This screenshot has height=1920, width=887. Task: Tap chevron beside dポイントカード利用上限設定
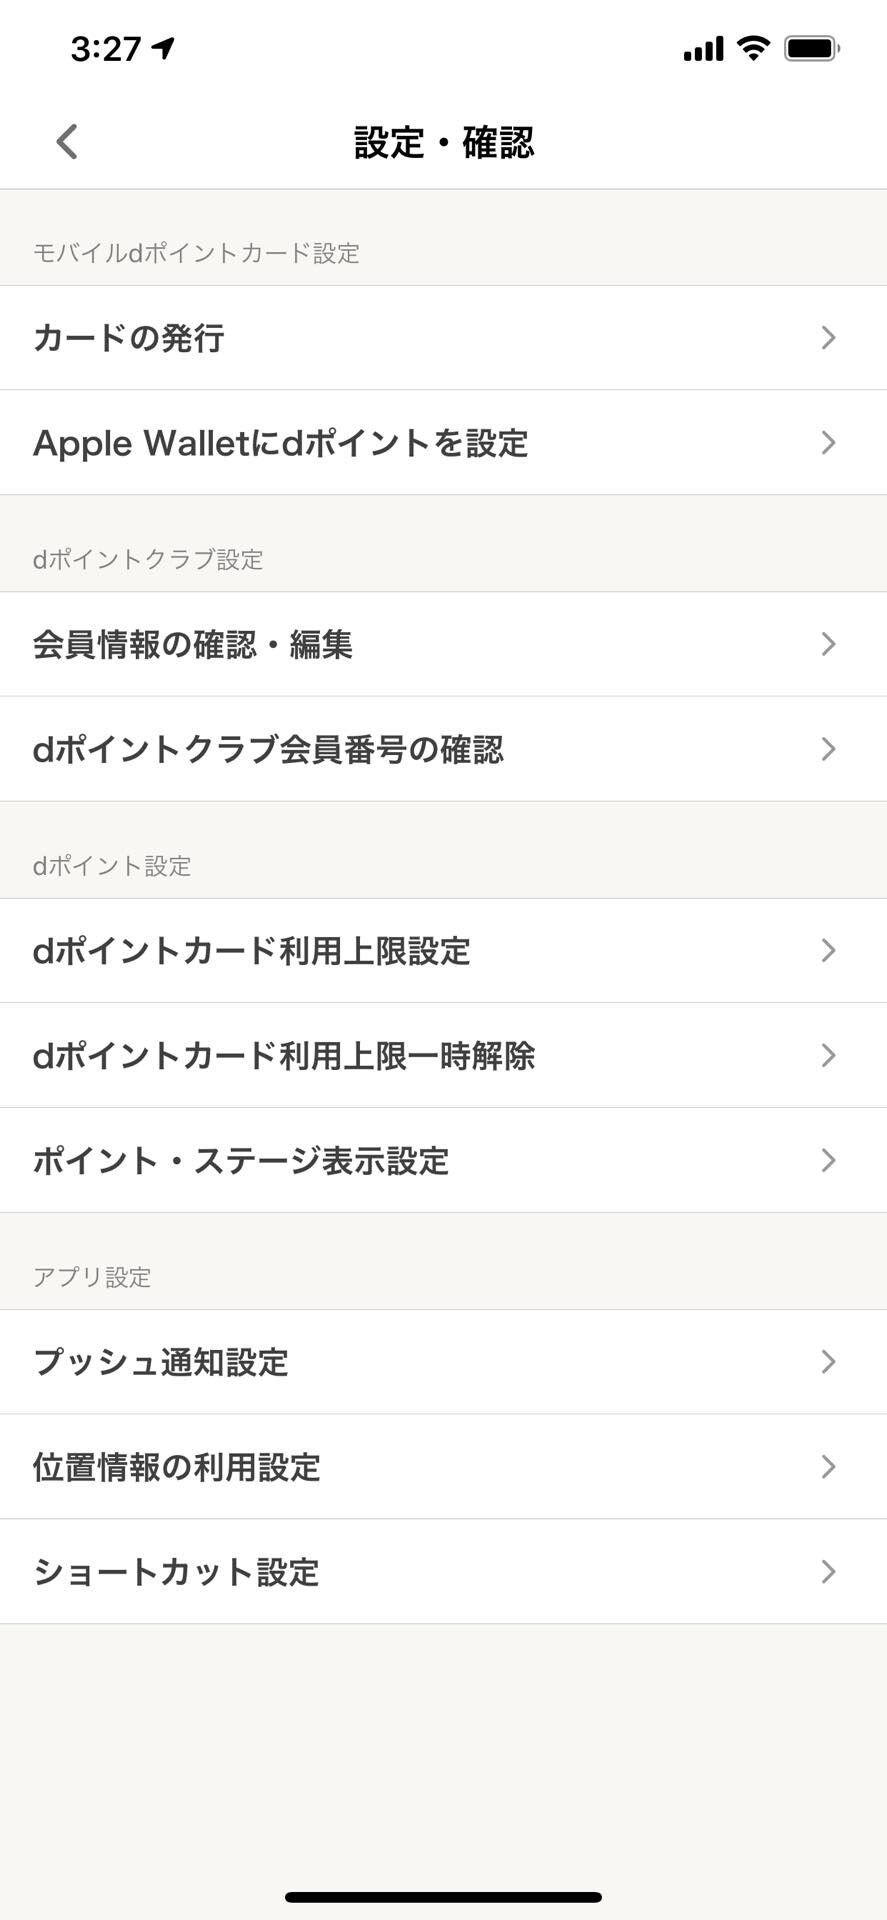coord(828,951)
